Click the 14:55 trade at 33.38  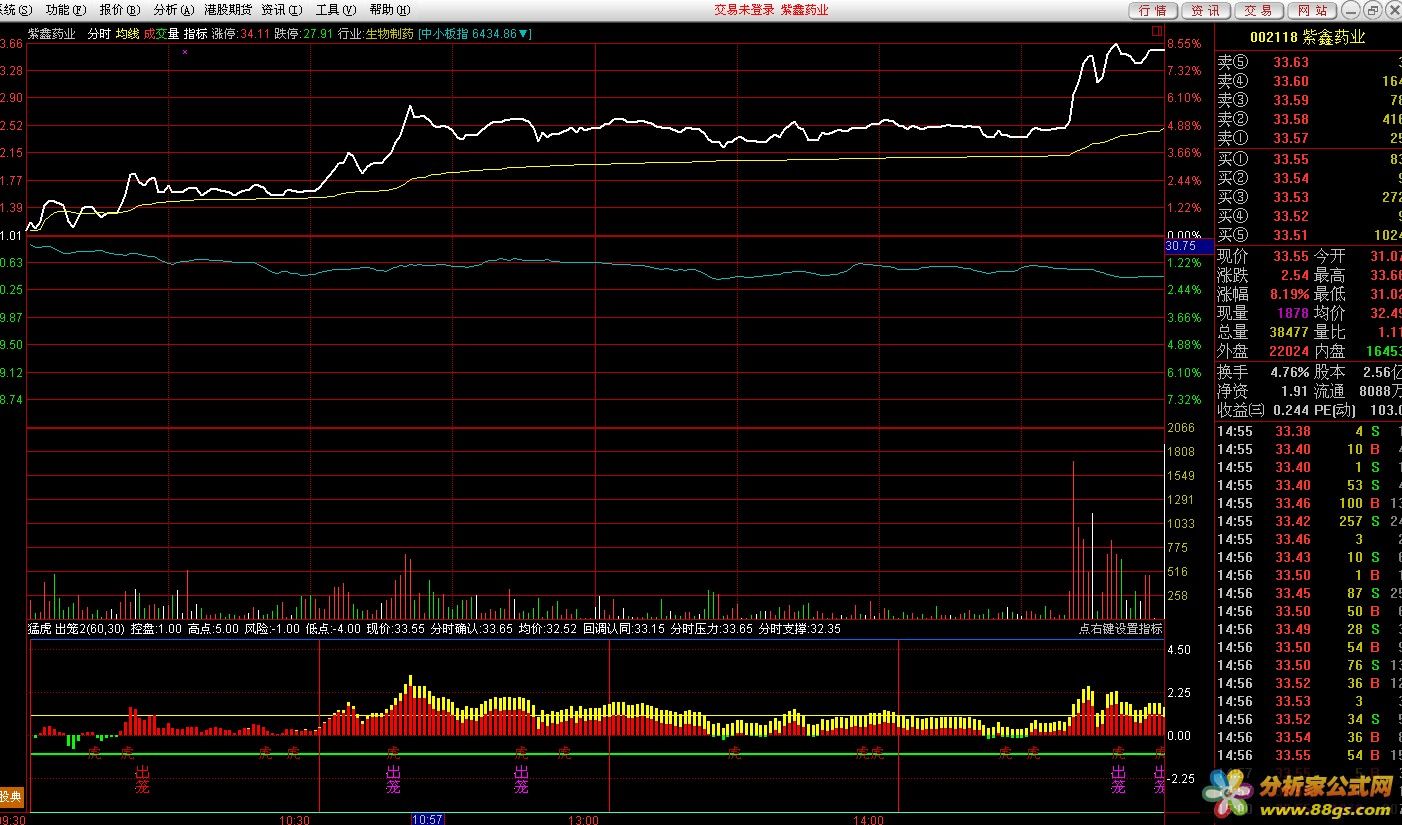[1308, 431]
